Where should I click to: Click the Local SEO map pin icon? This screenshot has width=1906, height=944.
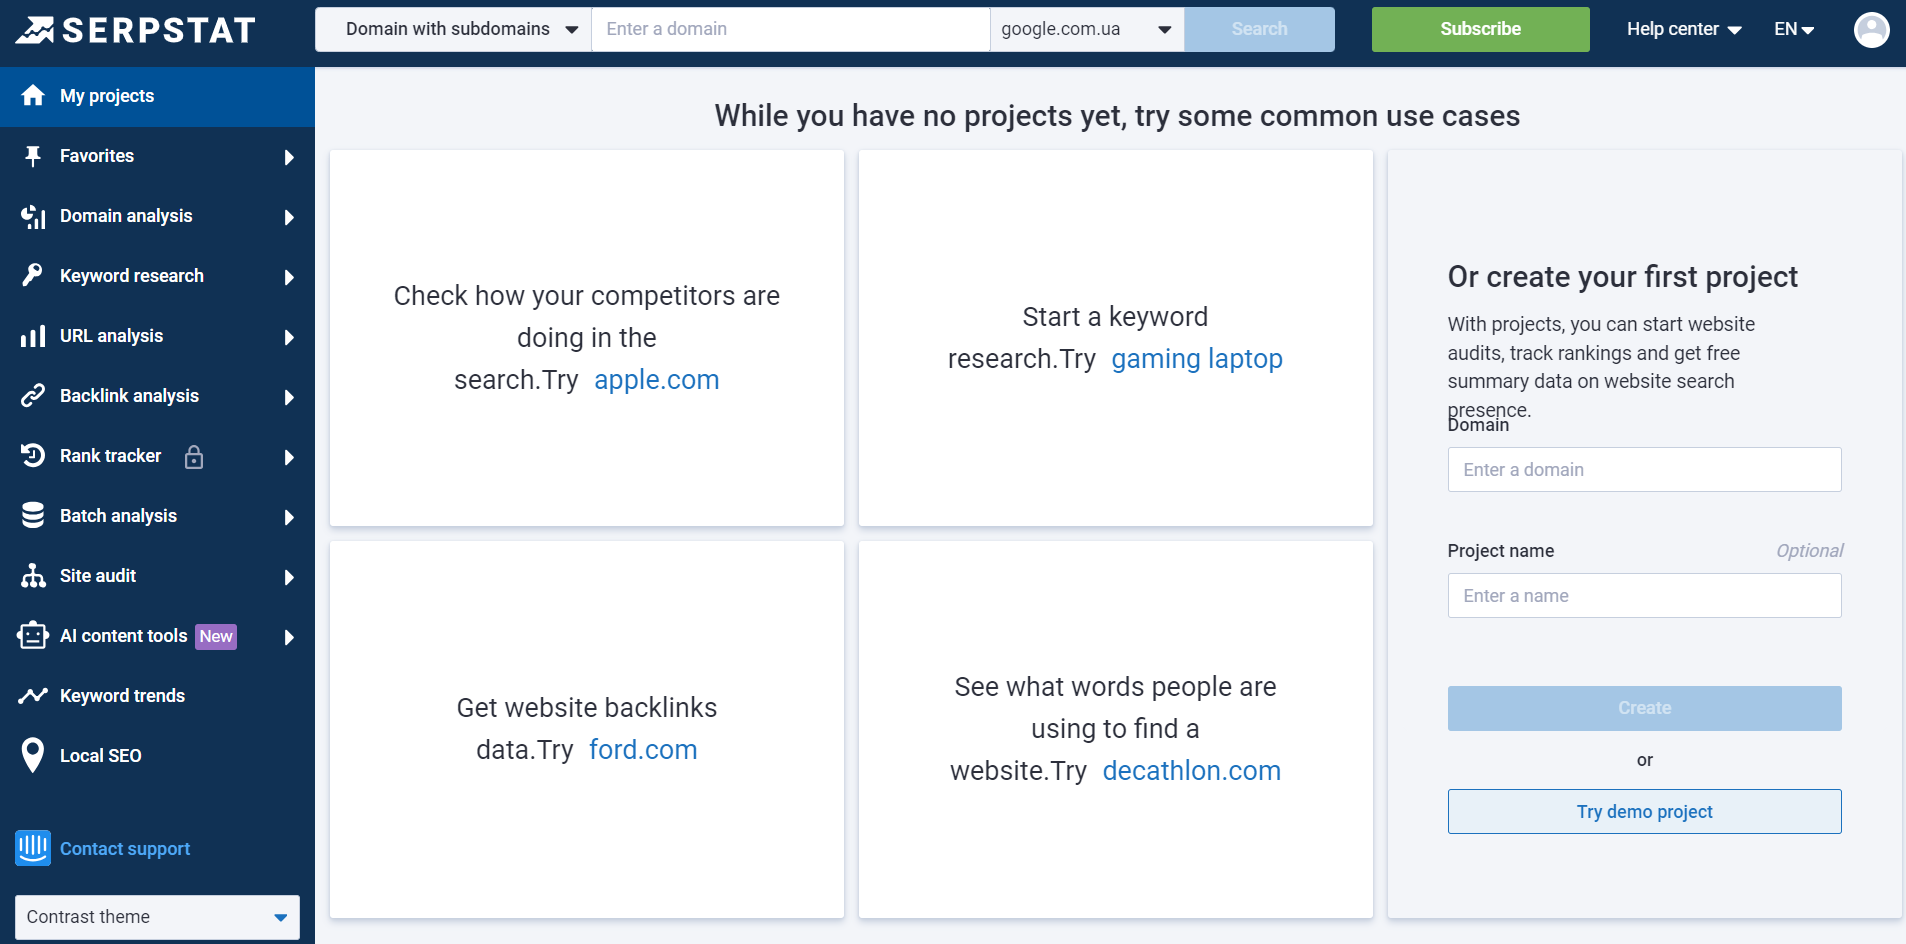33,755
